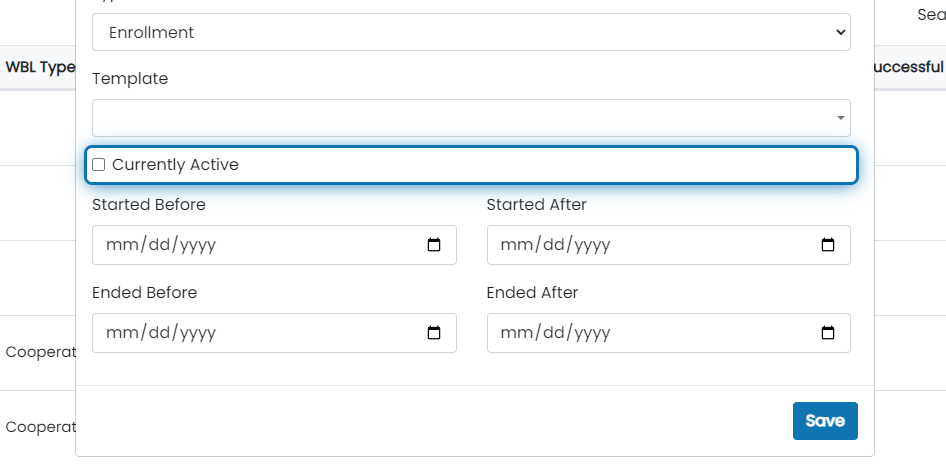The width and height of the screenshot is (946, 465).
Task: Select the year segment in Ended Before
Action: point(197,333)
